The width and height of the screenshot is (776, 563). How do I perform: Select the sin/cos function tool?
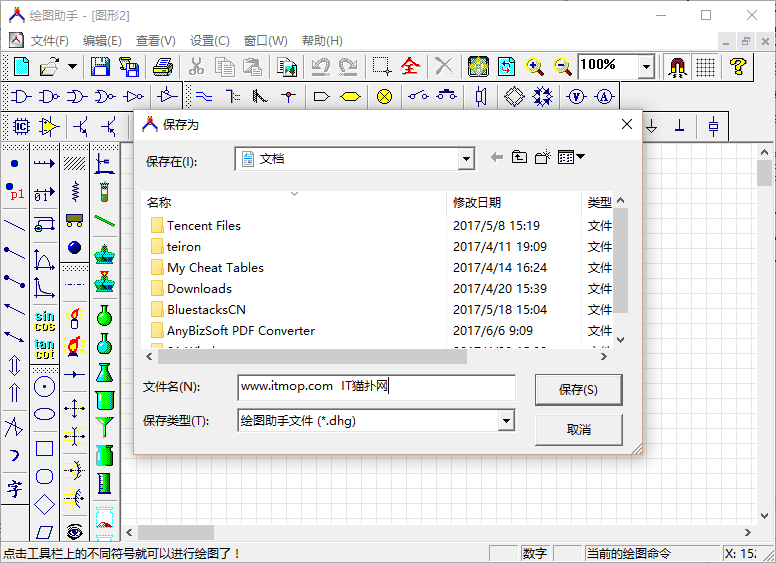[45, 321]
